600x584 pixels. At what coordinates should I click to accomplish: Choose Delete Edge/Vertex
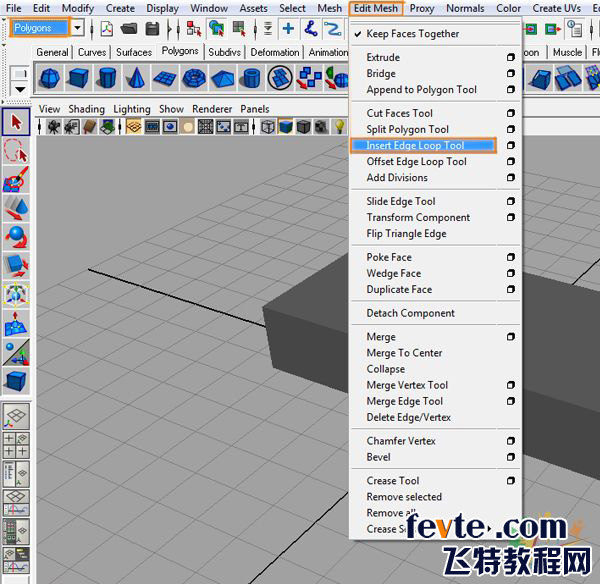tap(408, 417)
